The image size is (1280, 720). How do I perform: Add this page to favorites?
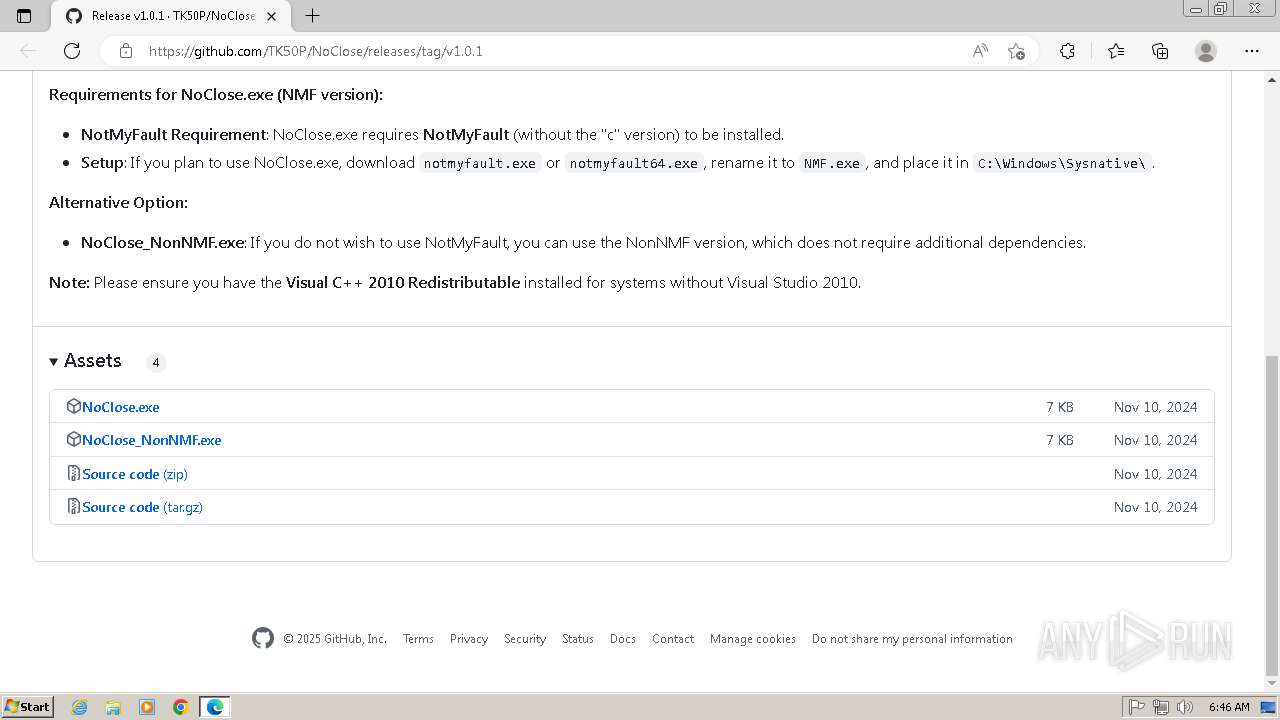tap(1017, 51)
